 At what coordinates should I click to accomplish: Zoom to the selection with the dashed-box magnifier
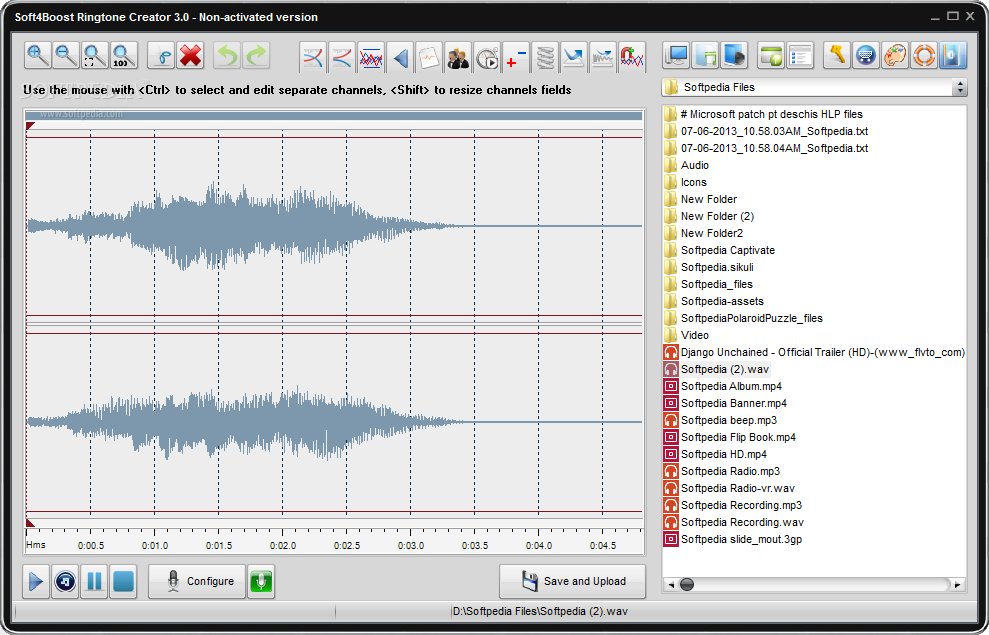[95, 55]
